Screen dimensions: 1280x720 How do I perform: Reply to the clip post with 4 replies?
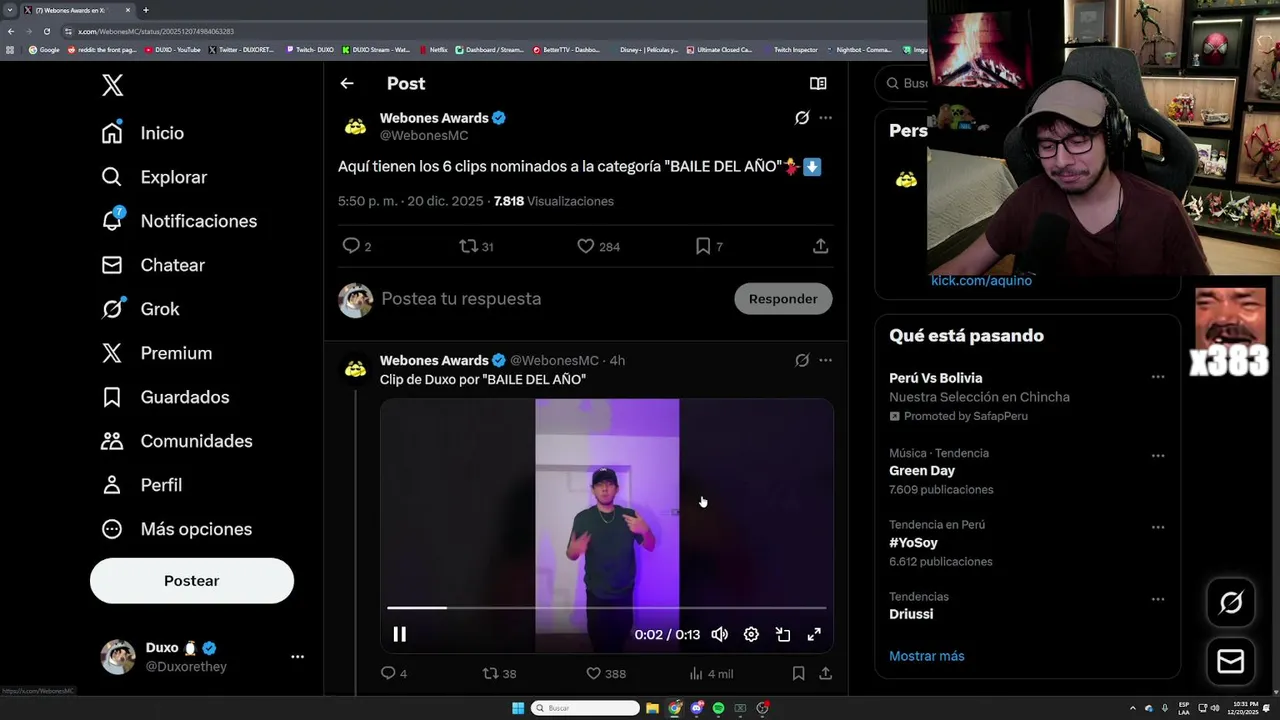point(394,674)
